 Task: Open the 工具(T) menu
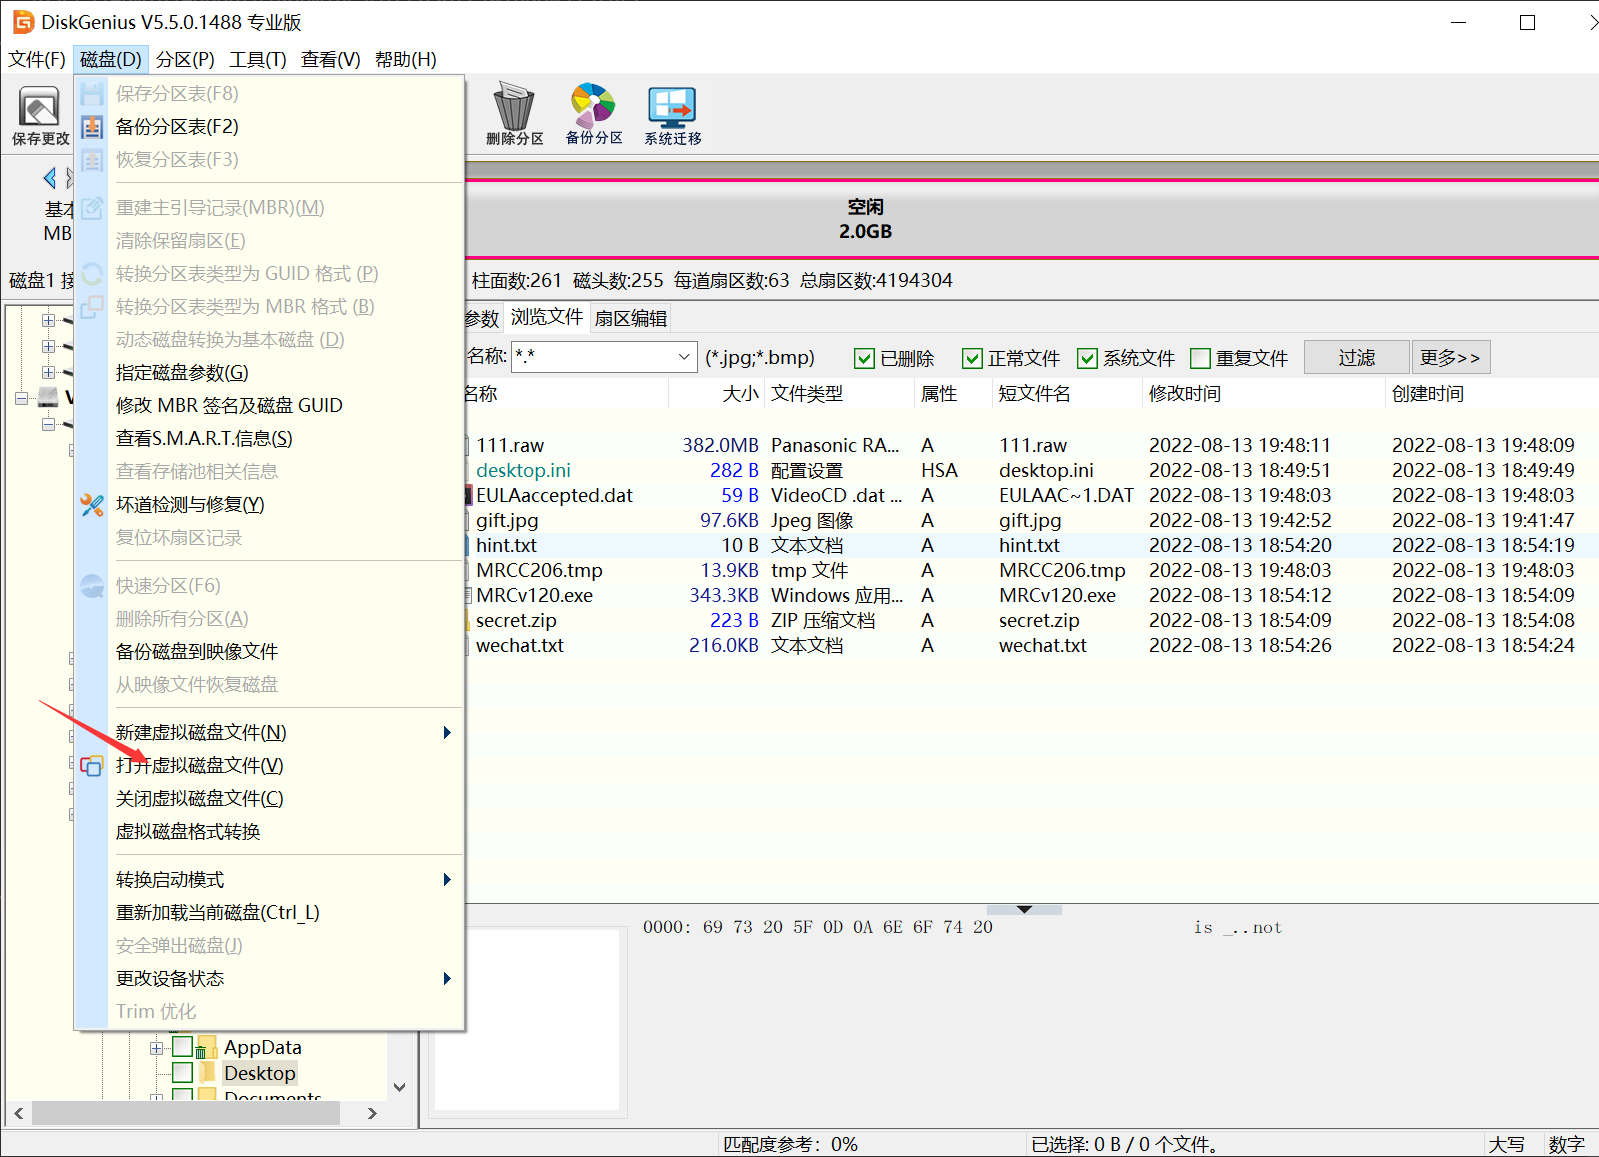coord(258,59)
